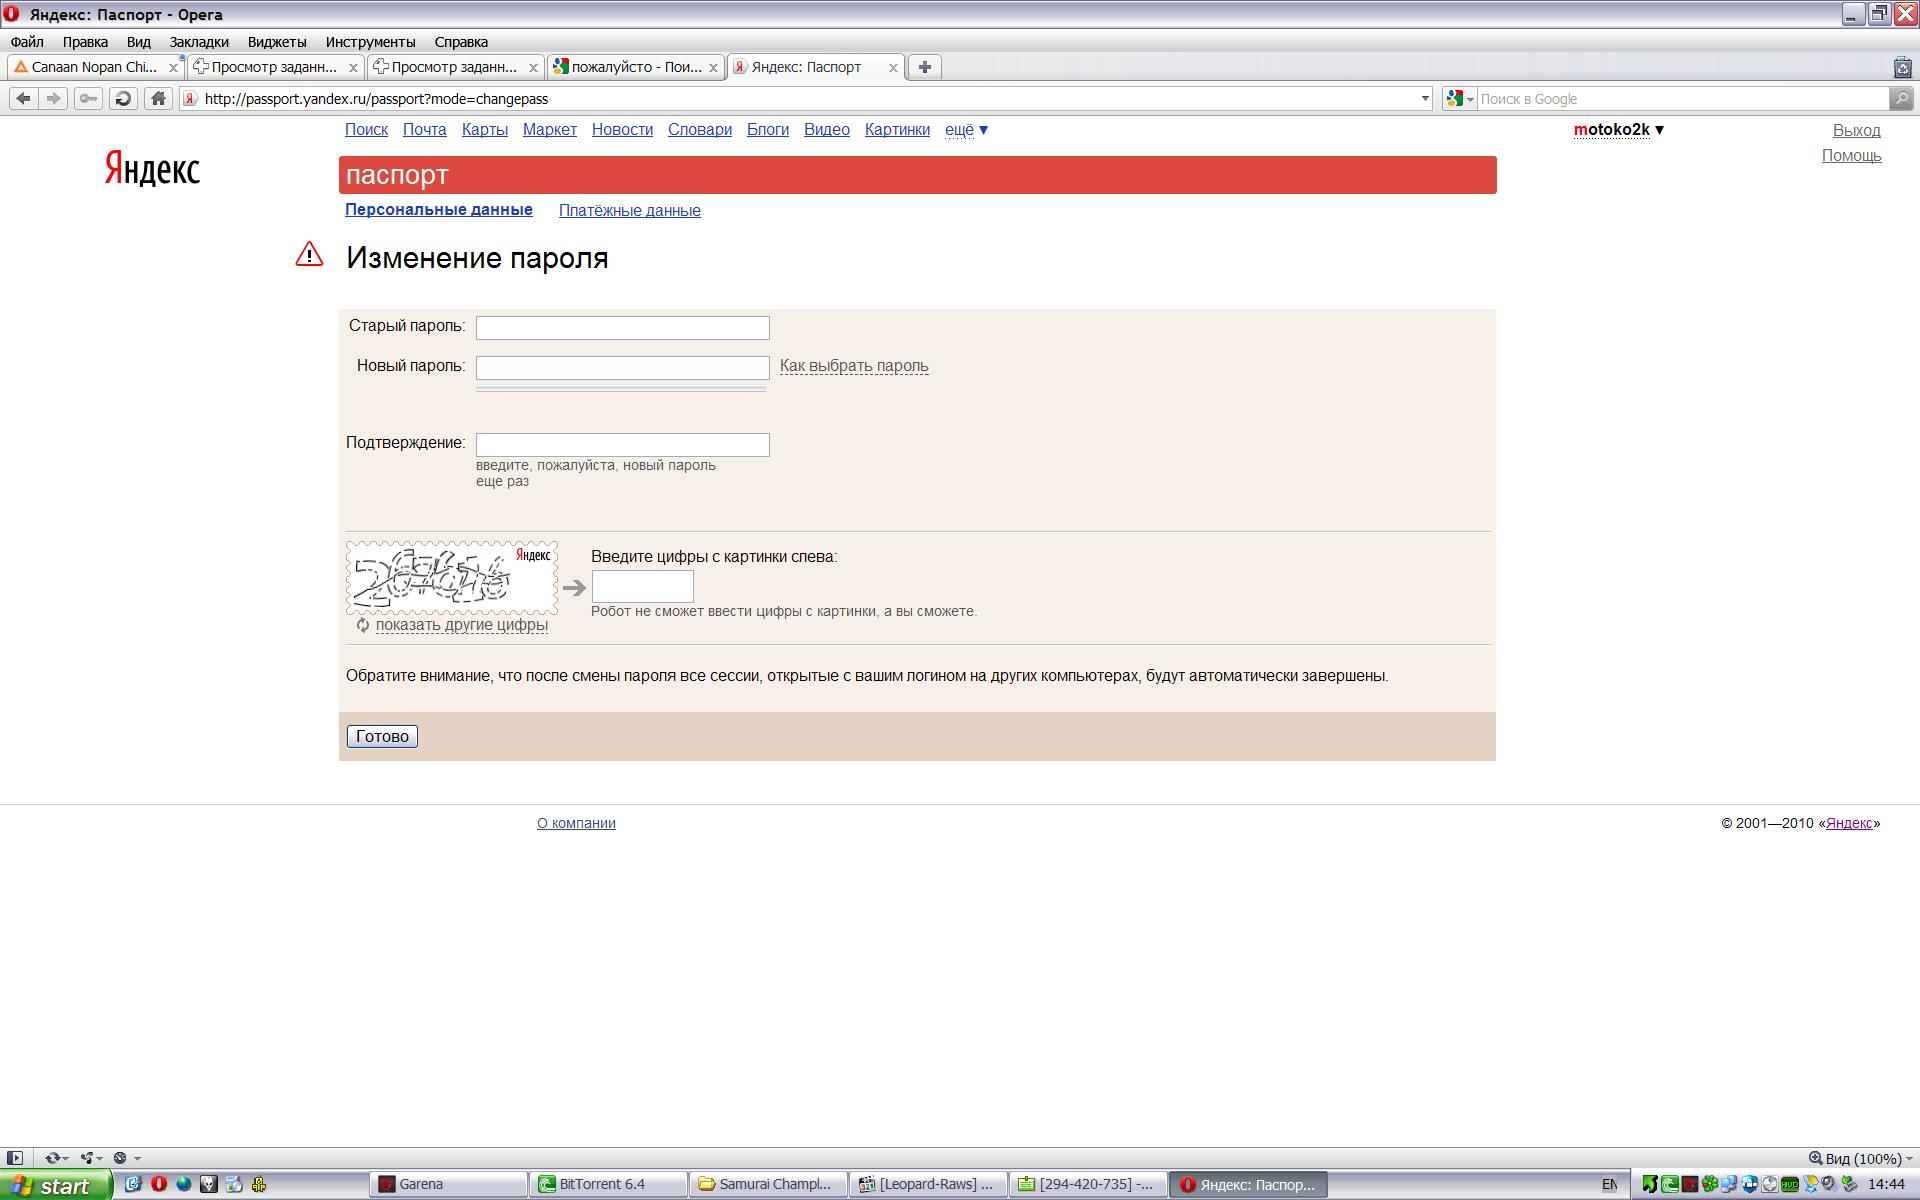Switch to the Canaan Nopan tab
This screenshot has height=1200, width=1920.
coord(92,67)
